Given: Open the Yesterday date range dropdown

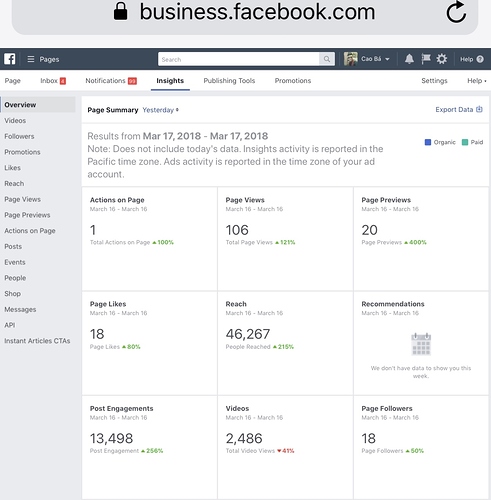Looking at the screenshot, I should click(160, 110).
